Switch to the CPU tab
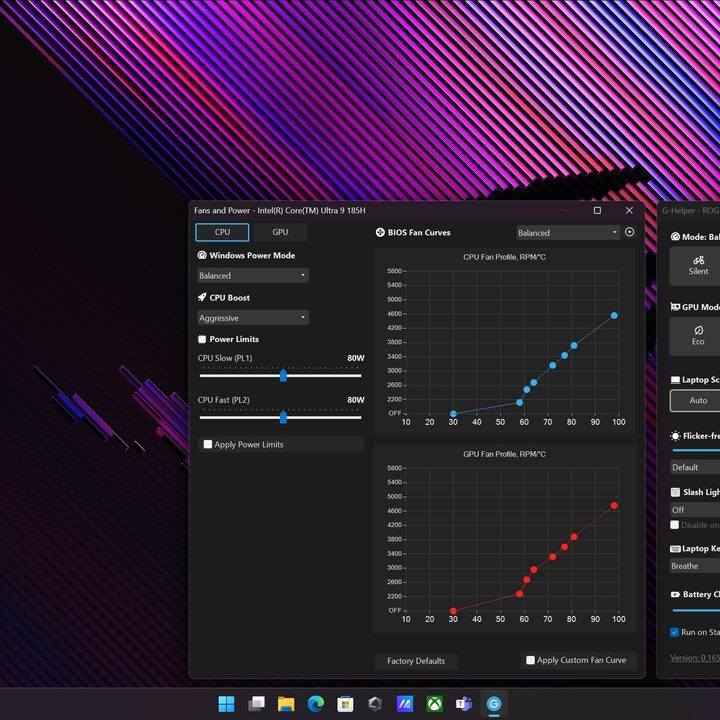 point(222,232)
